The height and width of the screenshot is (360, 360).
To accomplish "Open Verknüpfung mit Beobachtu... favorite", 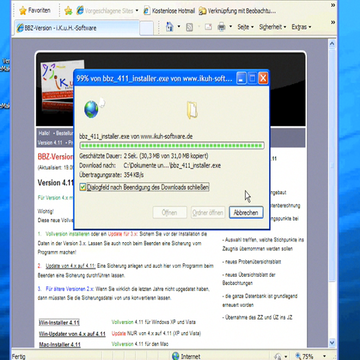I will tap(237, 11).
